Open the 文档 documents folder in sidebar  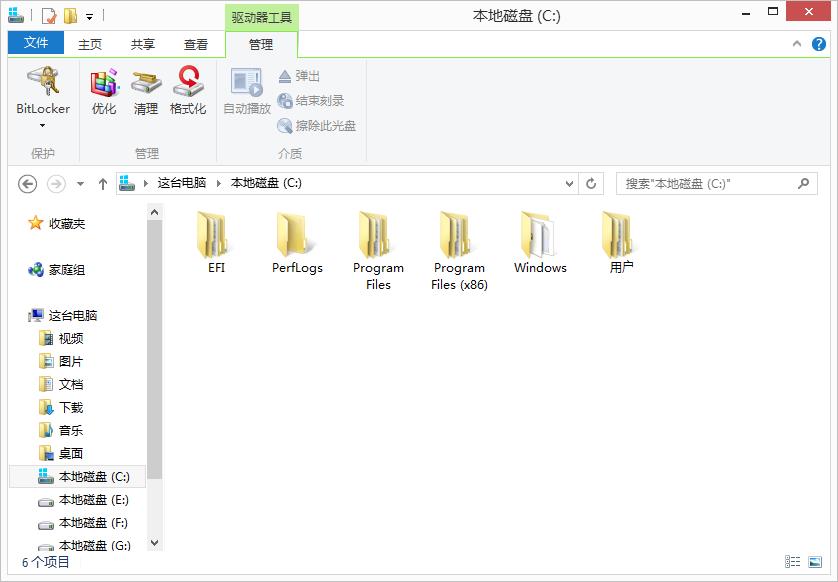tap(61, 384)
